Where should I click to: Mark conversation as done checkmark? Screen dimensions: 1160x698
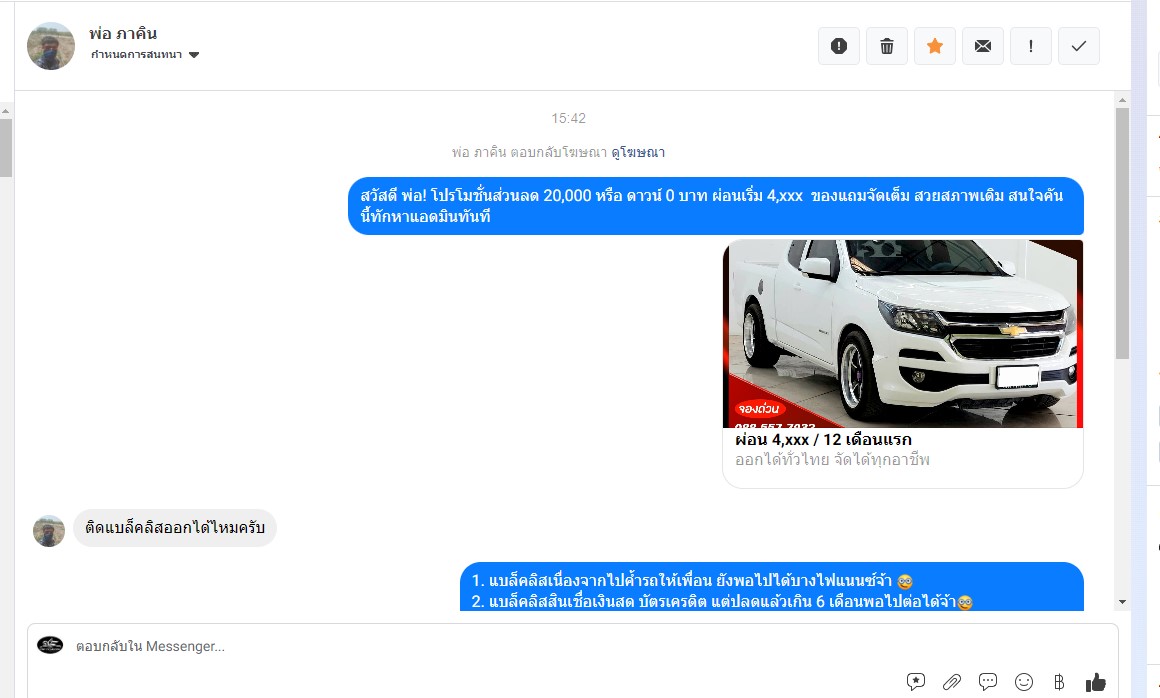click(1079, 46)
